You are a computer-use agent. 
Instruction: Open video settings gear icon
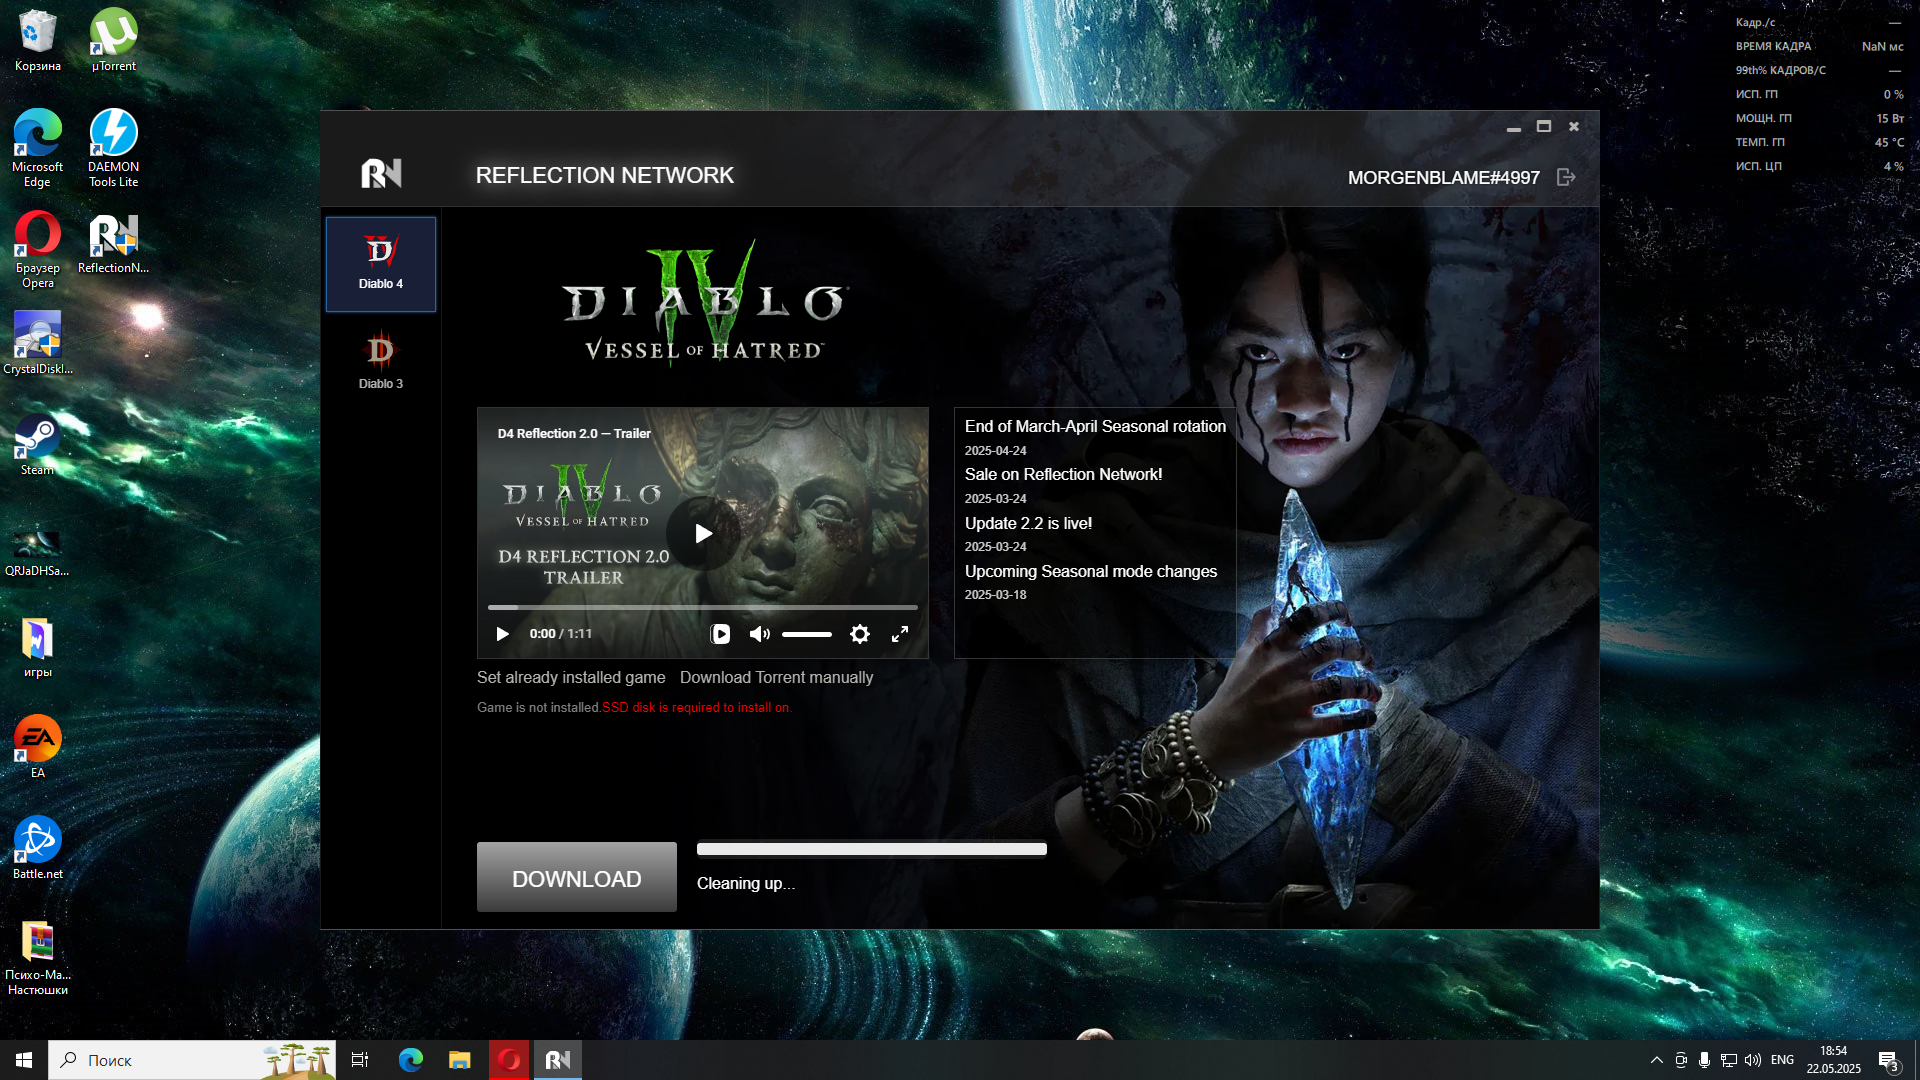tap(859, 634)
